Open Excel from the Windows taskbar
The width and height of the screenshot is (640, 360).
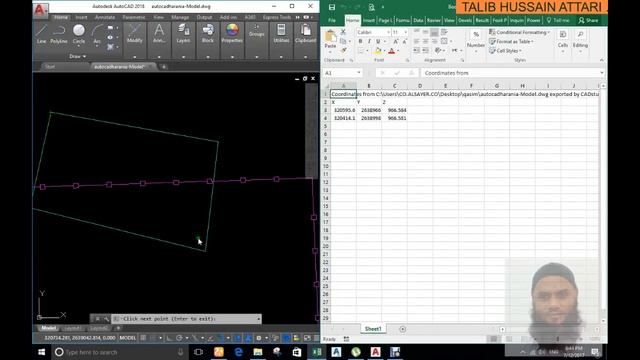click(x=317, y=352)
